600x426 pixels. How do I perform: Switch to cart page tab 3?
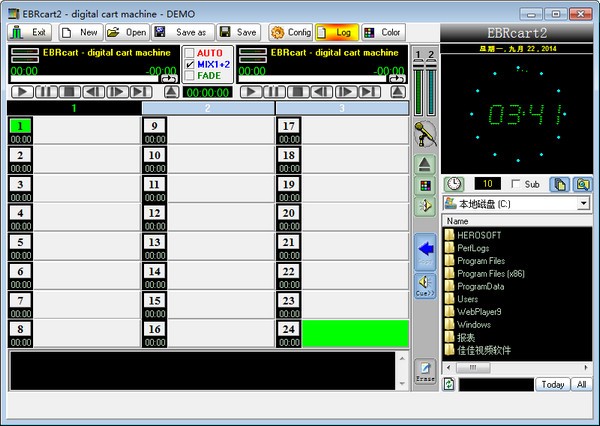[x=342, y=108]
